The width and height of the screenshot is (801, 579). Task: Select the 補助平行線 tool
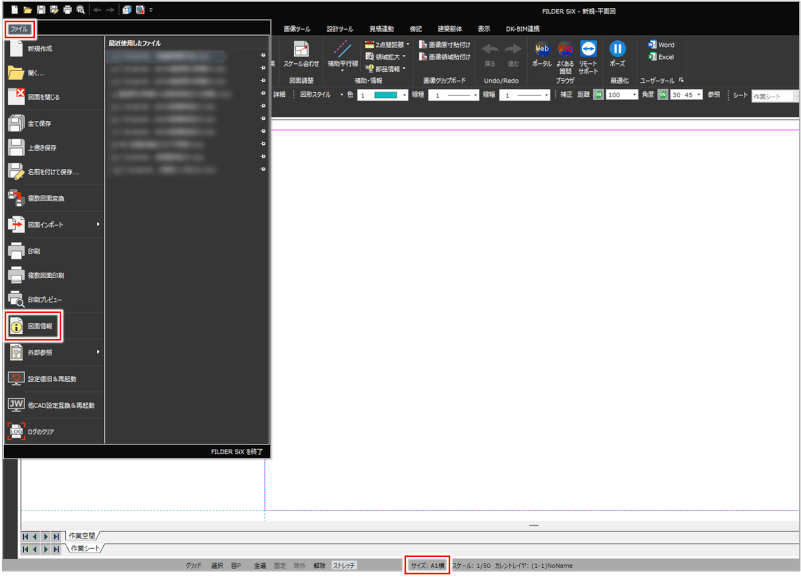342,51
